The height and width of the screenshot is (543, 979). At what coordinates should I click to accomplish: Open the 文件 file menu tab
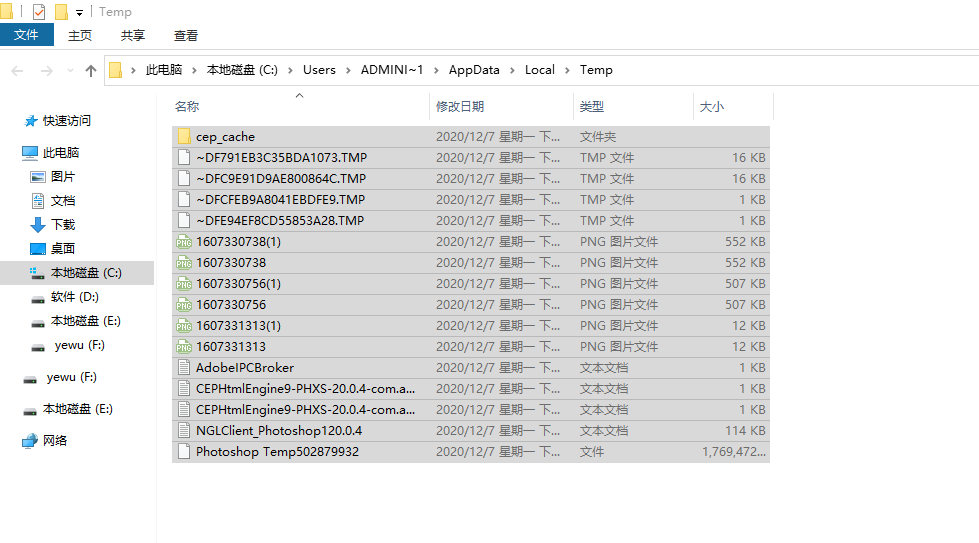[27, 35]
